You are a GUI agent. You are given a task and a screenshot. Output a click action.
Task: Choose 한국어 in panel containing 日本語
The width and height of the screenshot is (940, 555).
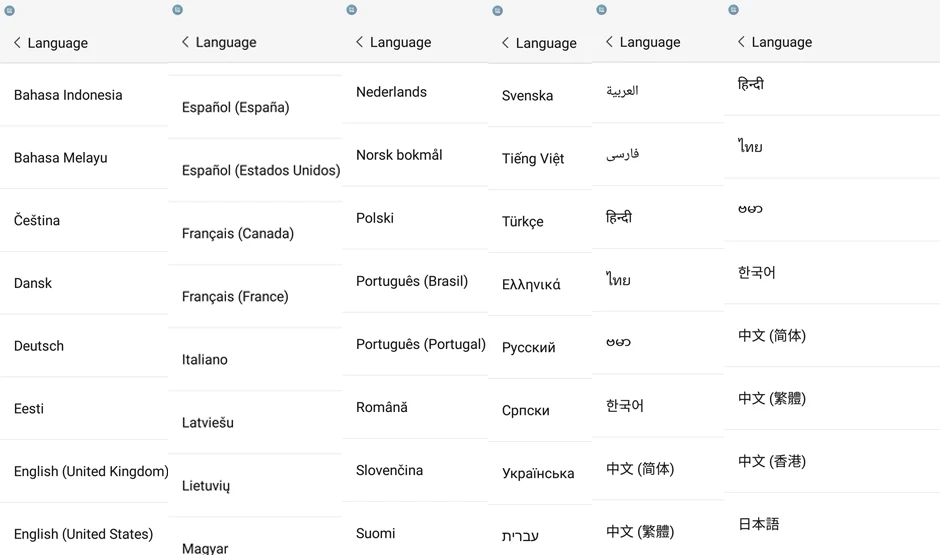[832, 273]
